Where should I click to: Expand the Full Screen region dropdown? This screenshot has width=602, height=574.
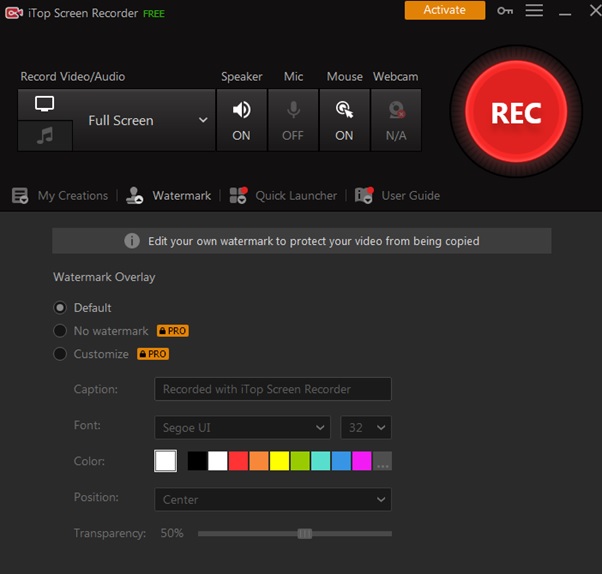[x=144, y=120]
